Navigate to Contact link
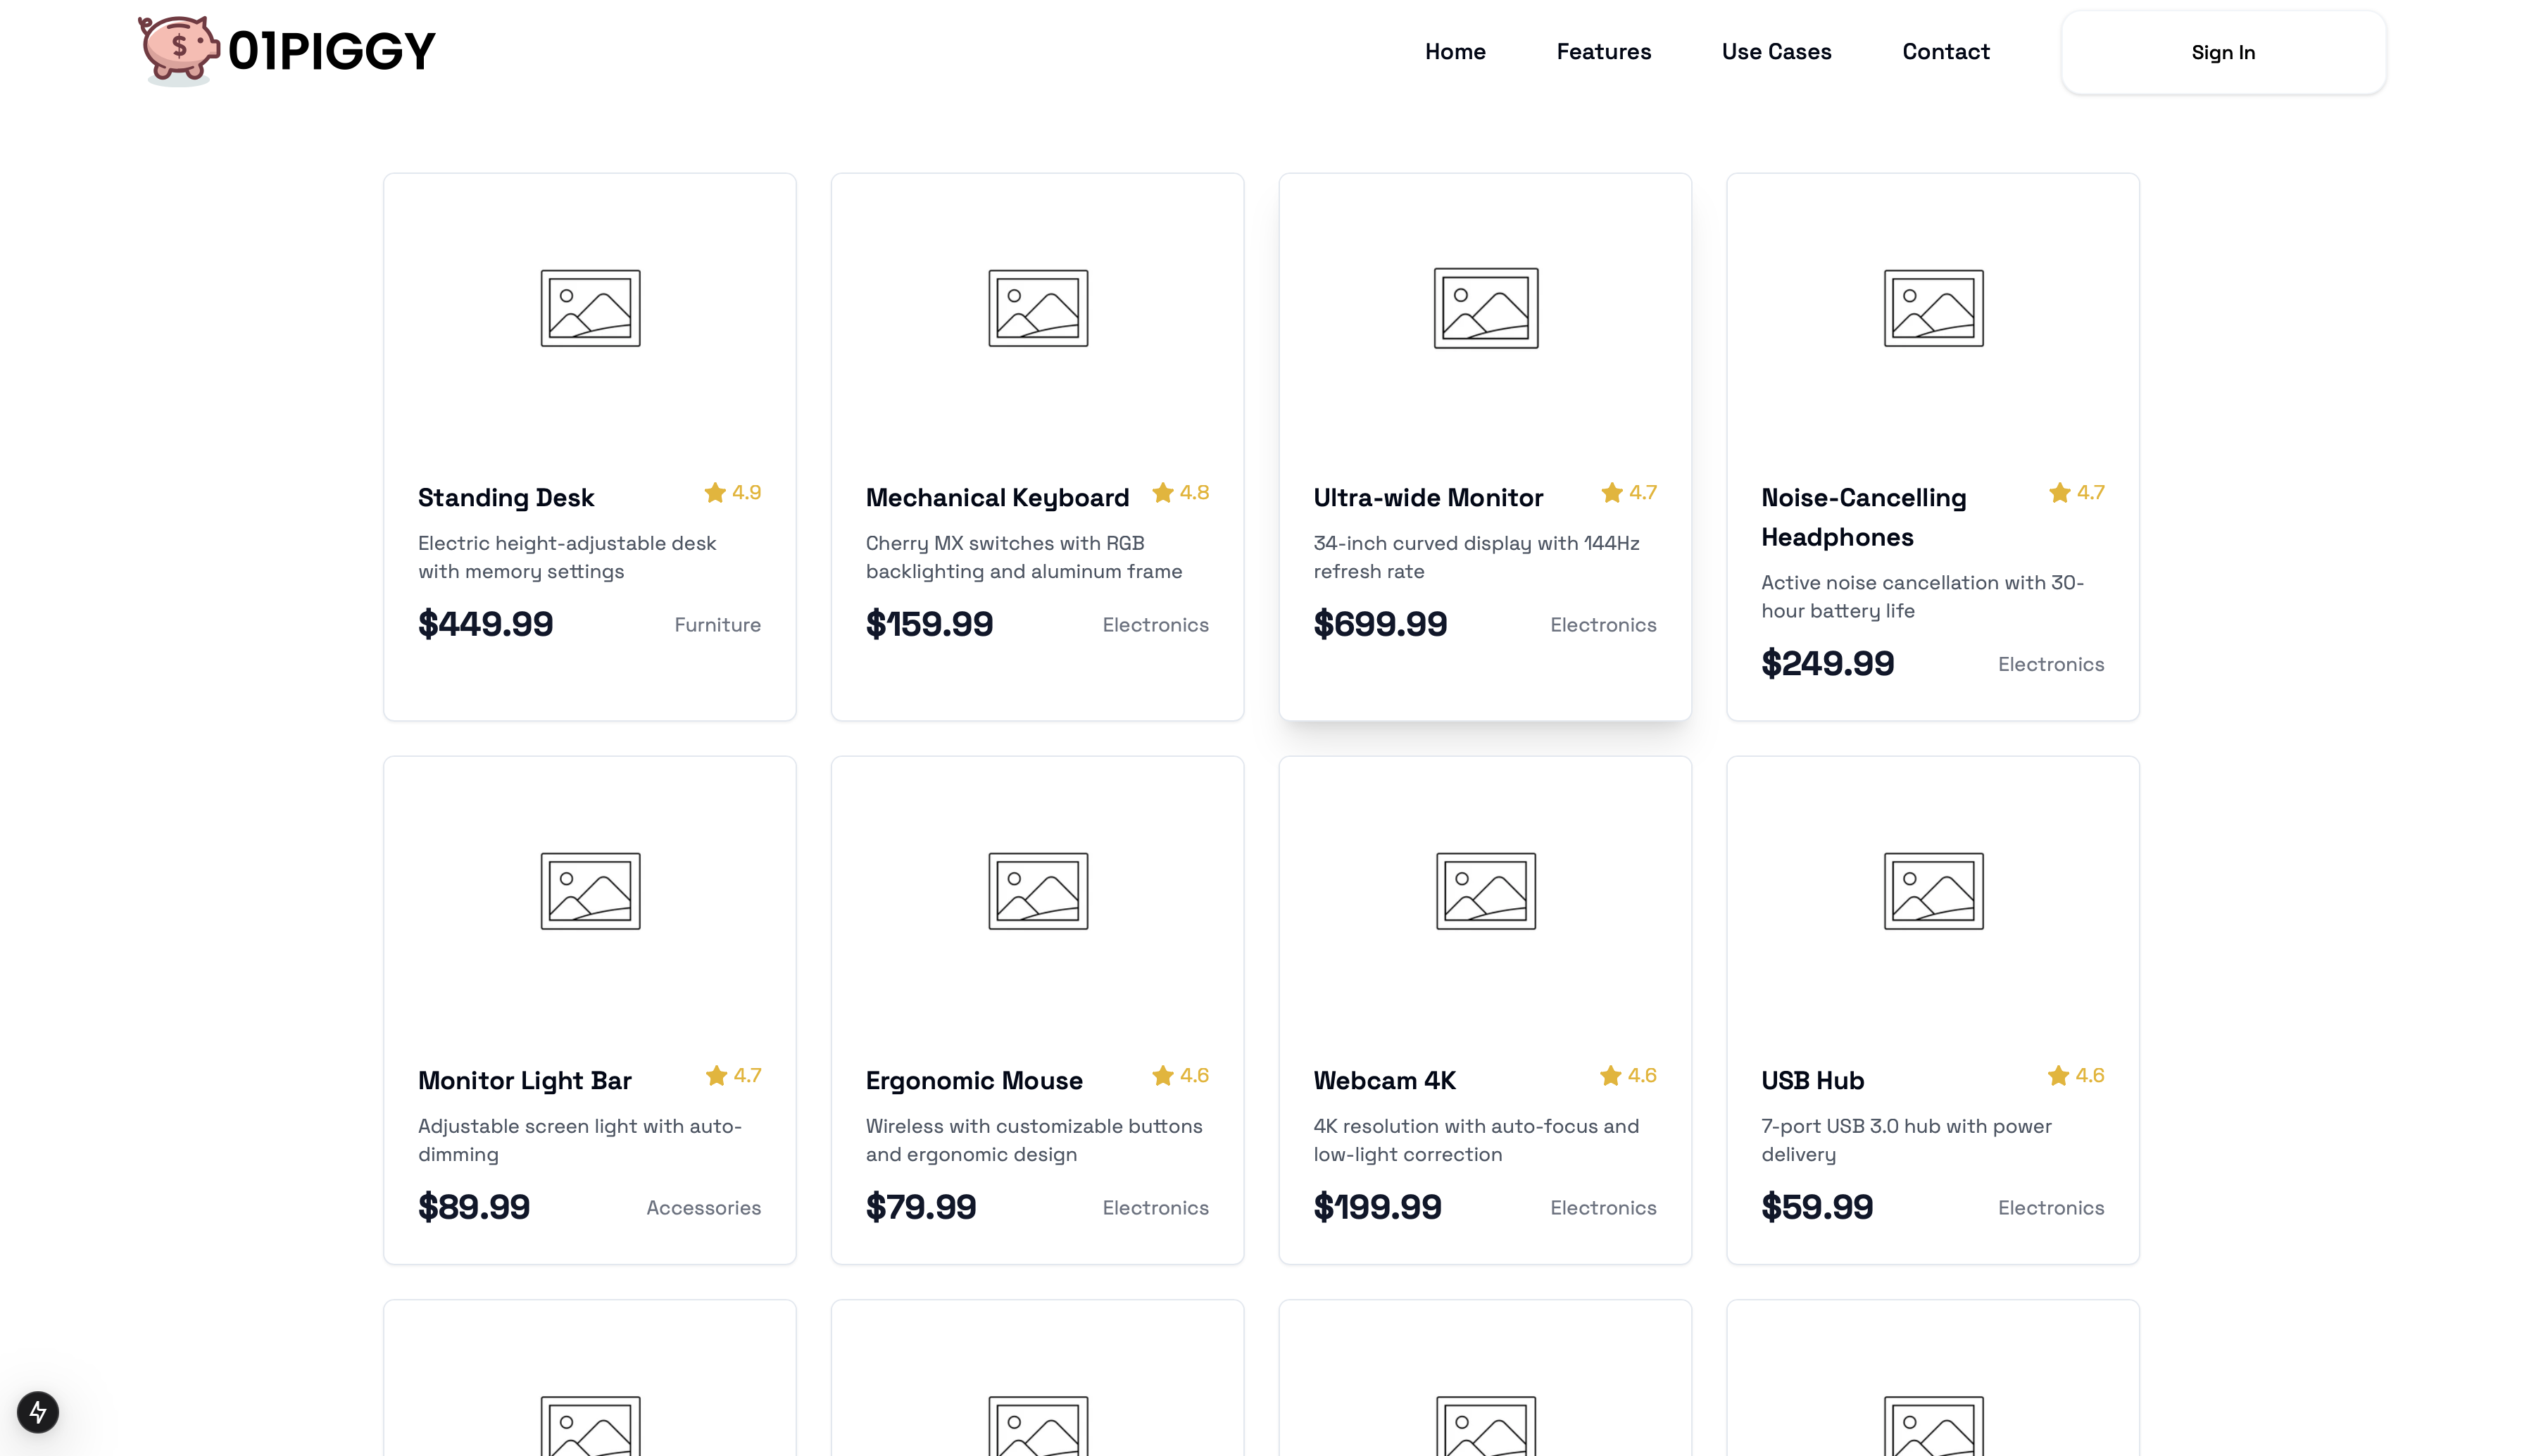This screenshot has height=1456, width=2529. pyautogui.click(x=1945, y=52)
